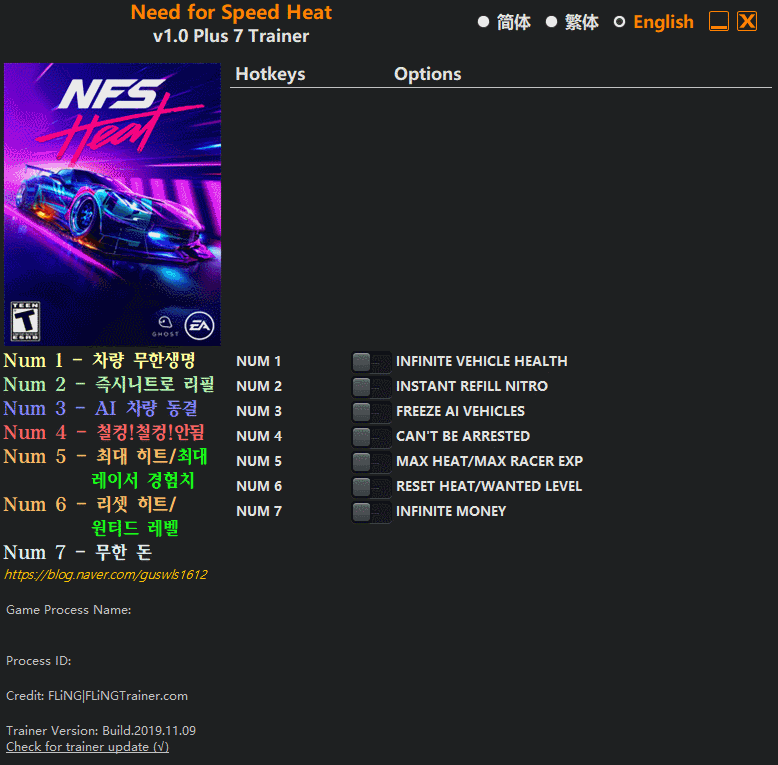Turn on Infinite Money toggle
The image size is (778, 765).
tap(371, 511)
